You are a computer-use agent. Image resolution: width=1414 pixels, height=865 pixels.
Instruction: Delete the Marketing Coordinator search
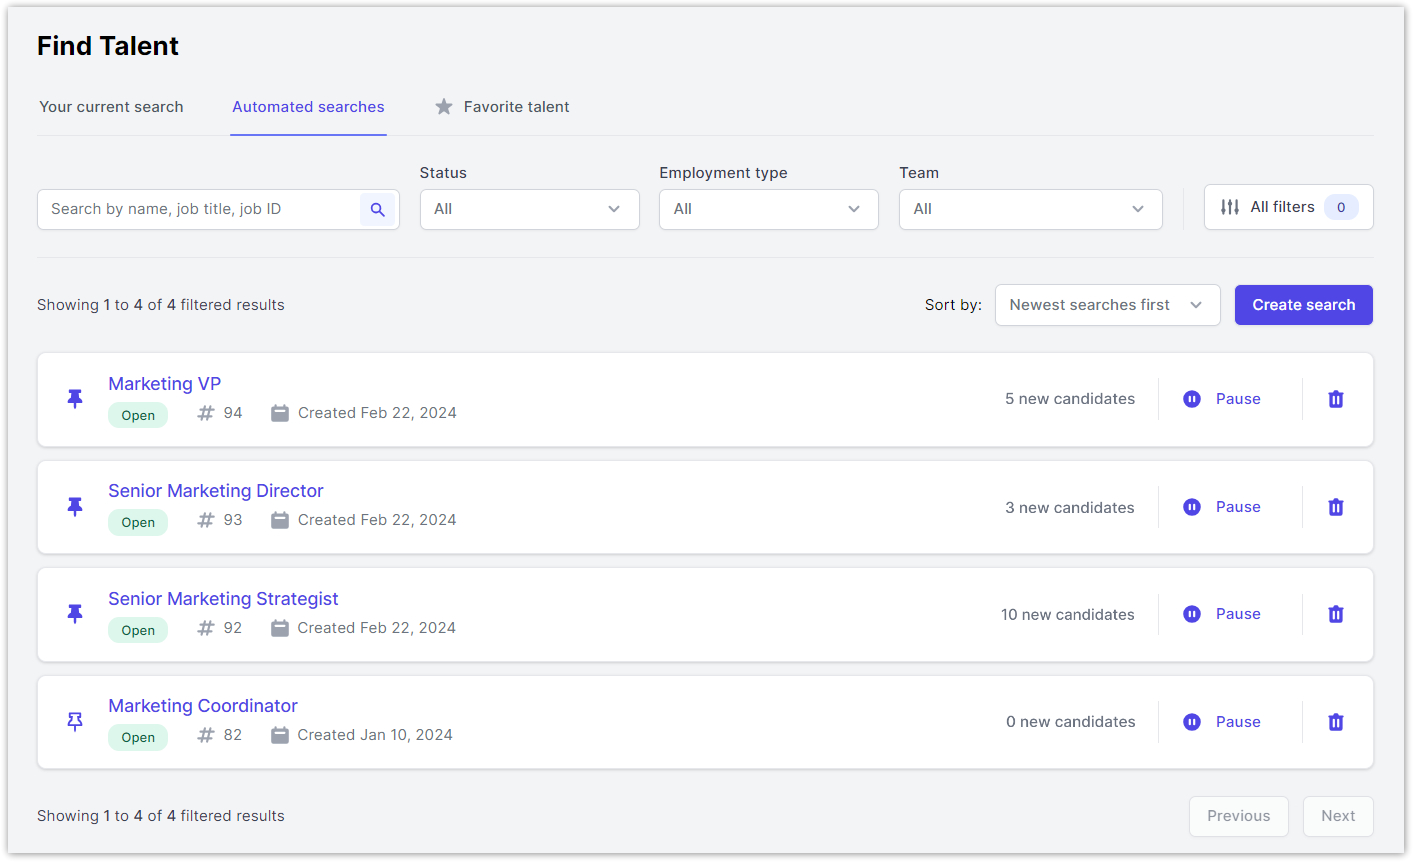[x=1335, y=722]
